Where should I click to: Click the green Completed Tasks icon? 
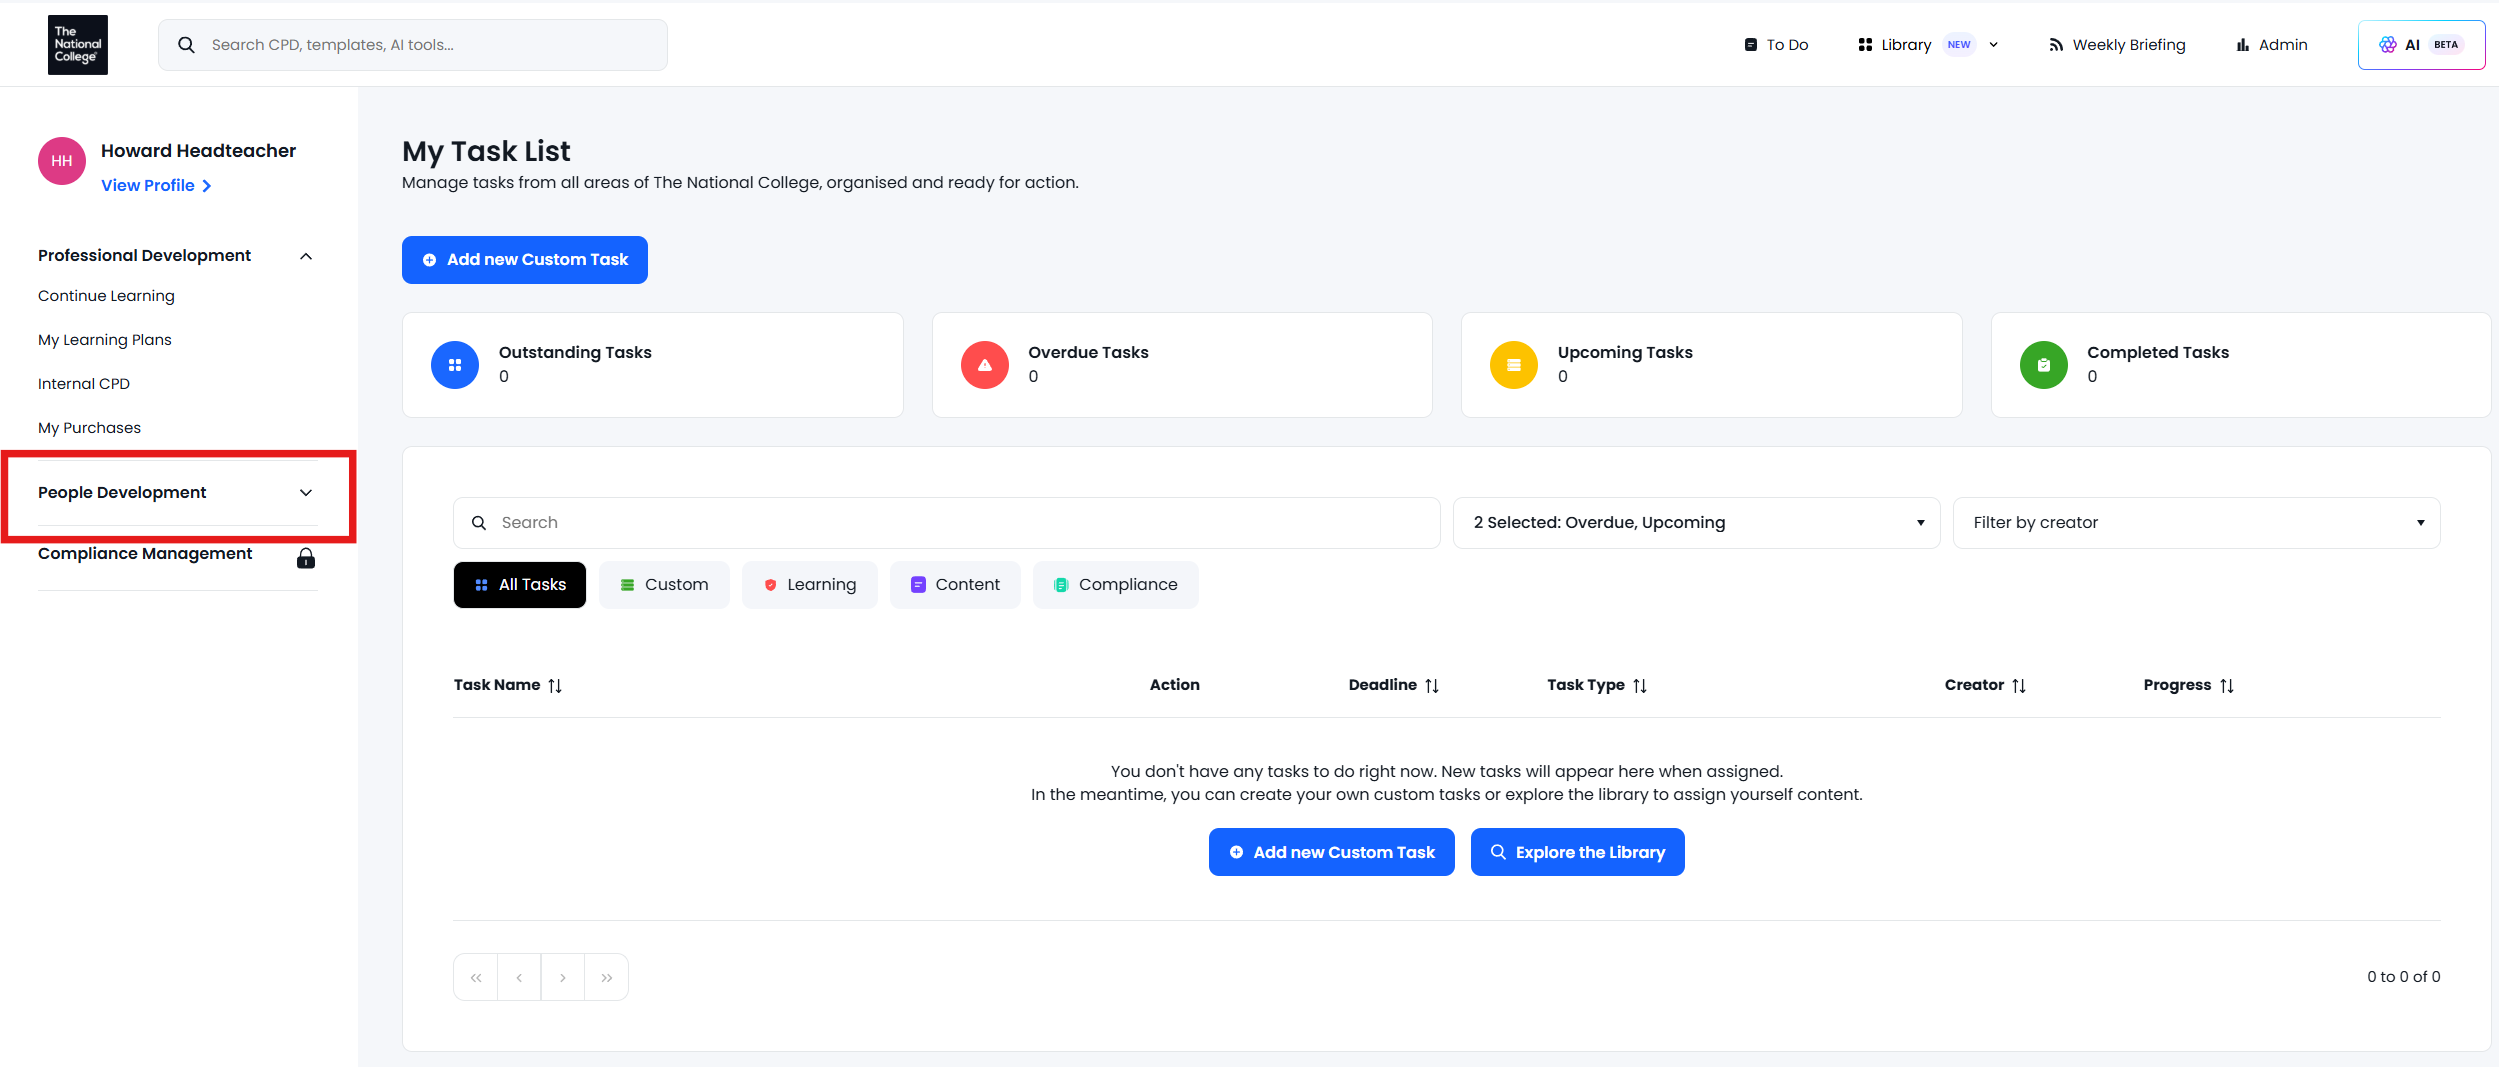[x=2043, y=365]
